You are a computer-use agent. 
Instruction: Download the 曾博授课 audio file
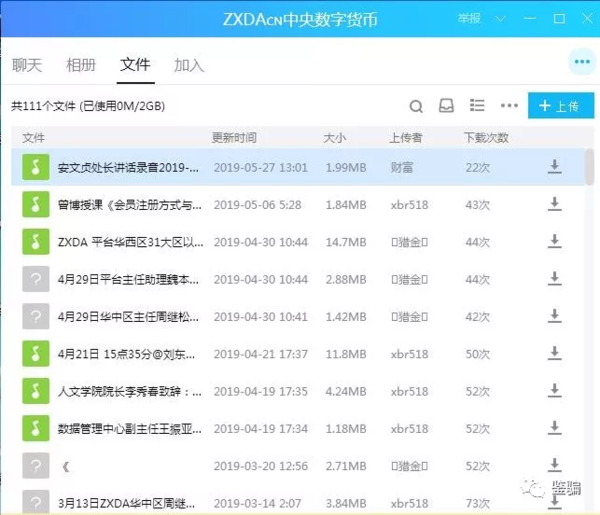(x=554, y=204)
